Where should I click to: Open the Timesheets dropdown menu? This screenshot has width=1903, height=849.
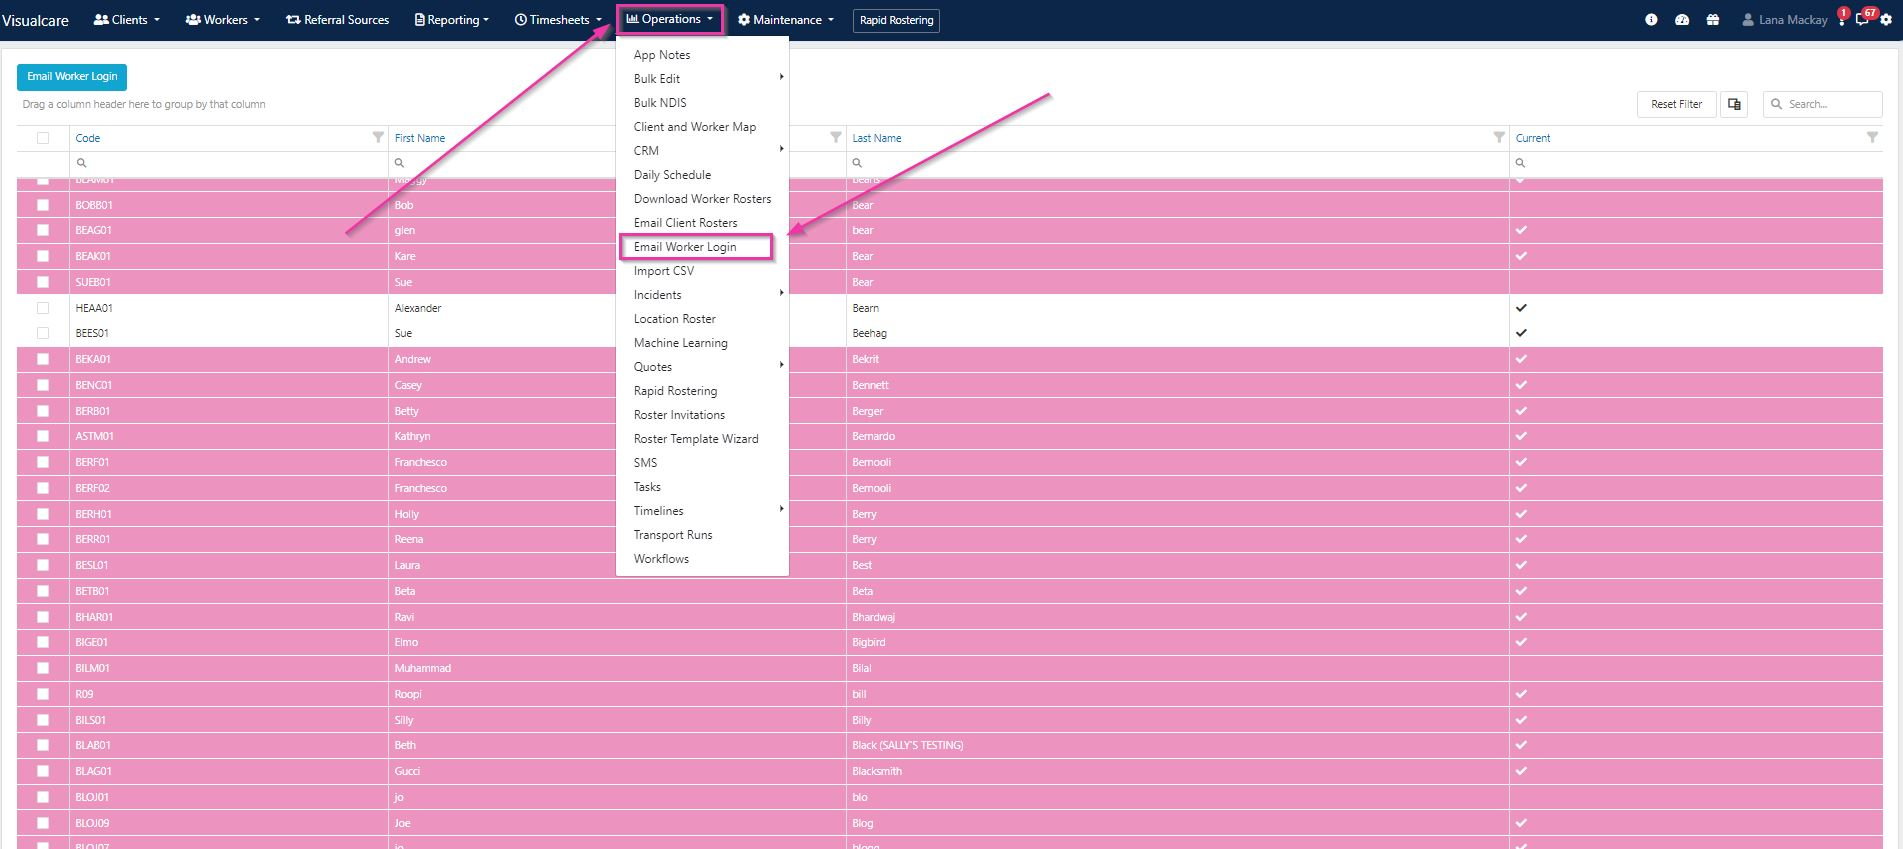pyautogui.click(x=558, y=20)
